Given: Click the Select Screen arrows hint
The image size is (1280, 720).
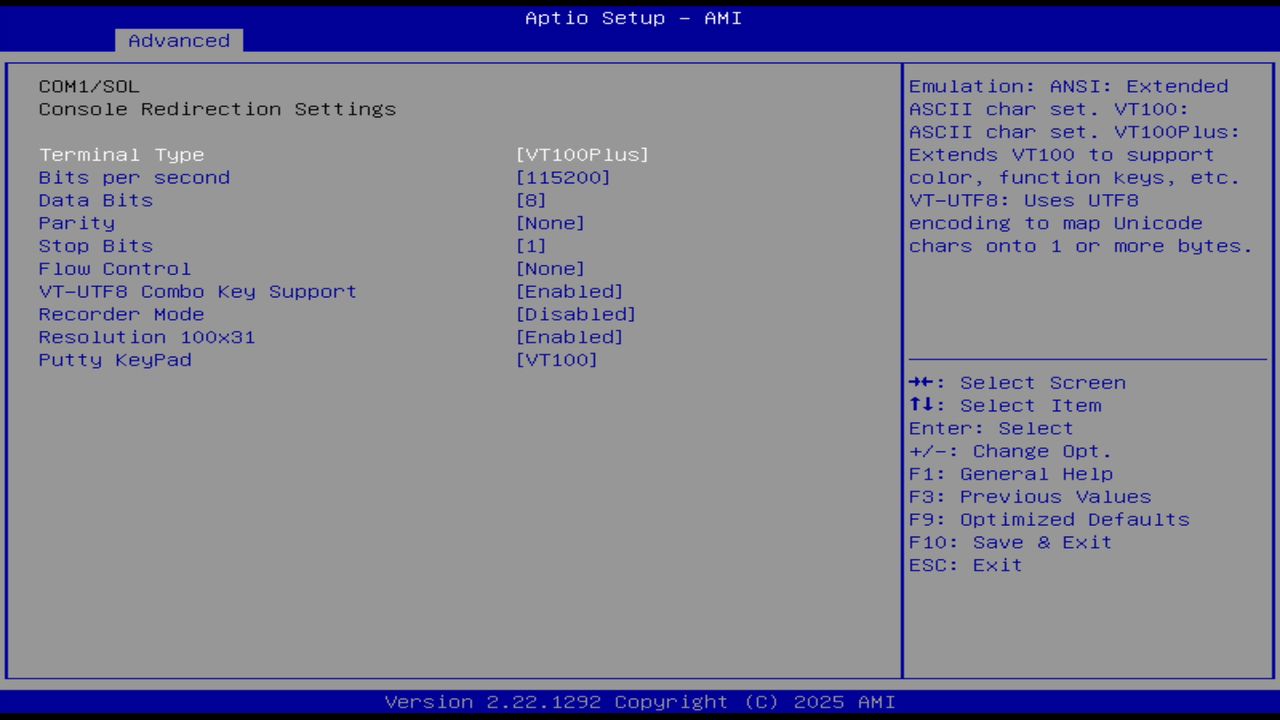Looking at the screenshot, I should point(1017,383).
